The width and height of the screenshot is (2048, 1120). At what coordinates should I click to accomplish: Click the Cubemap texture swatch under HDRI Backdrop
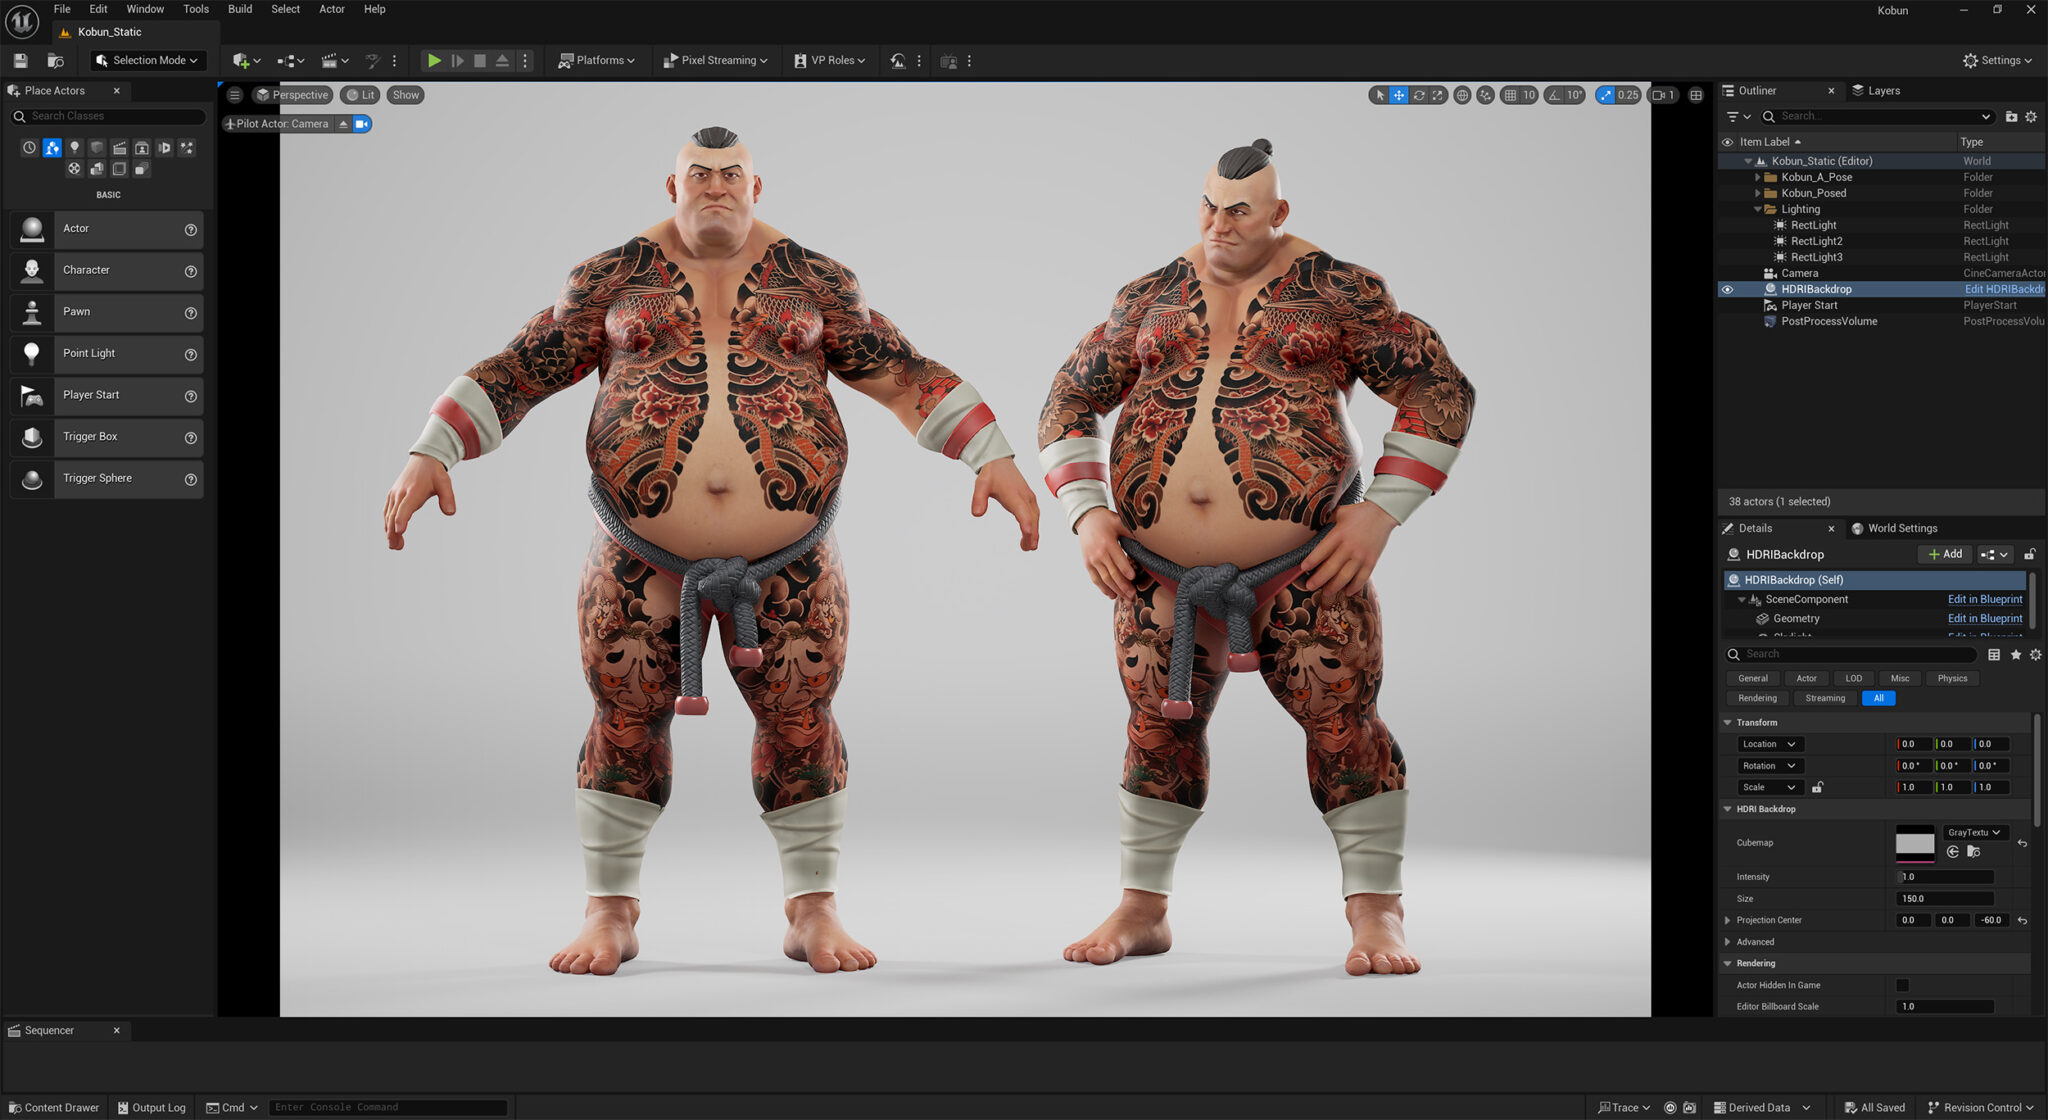[1915, 842]
